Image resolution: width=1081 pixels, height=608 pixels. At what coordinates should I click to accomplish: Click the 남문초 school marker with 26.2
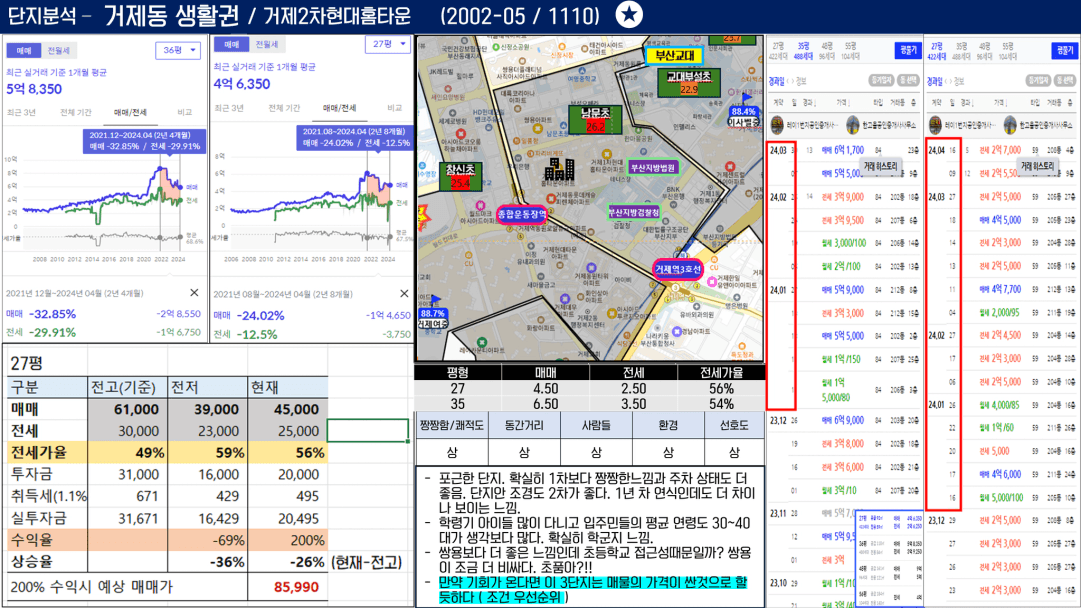pyautogui.click(x=595, y=119)
